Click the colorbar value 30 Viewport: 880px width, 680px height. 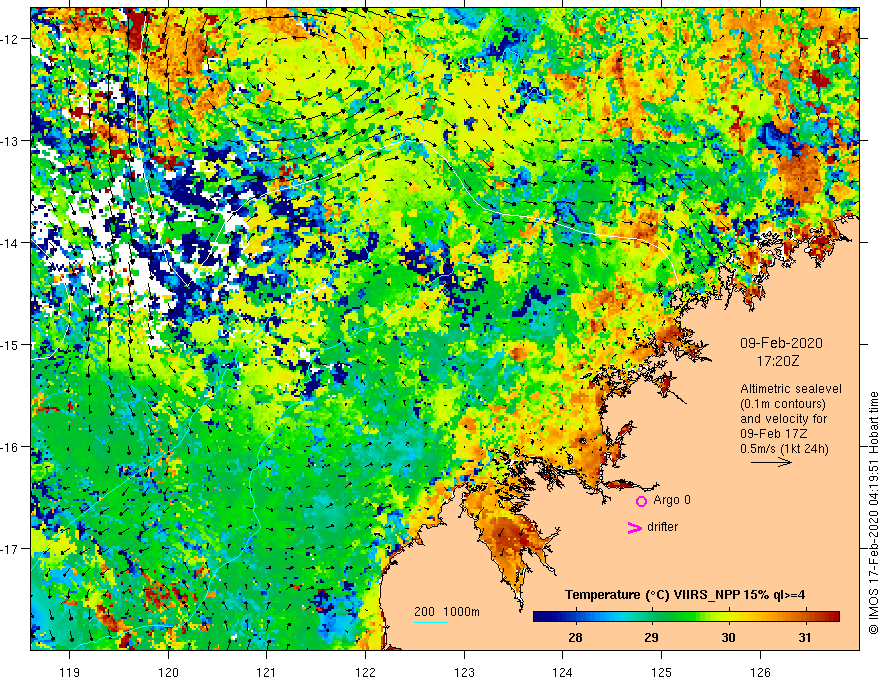coord(728,637)
